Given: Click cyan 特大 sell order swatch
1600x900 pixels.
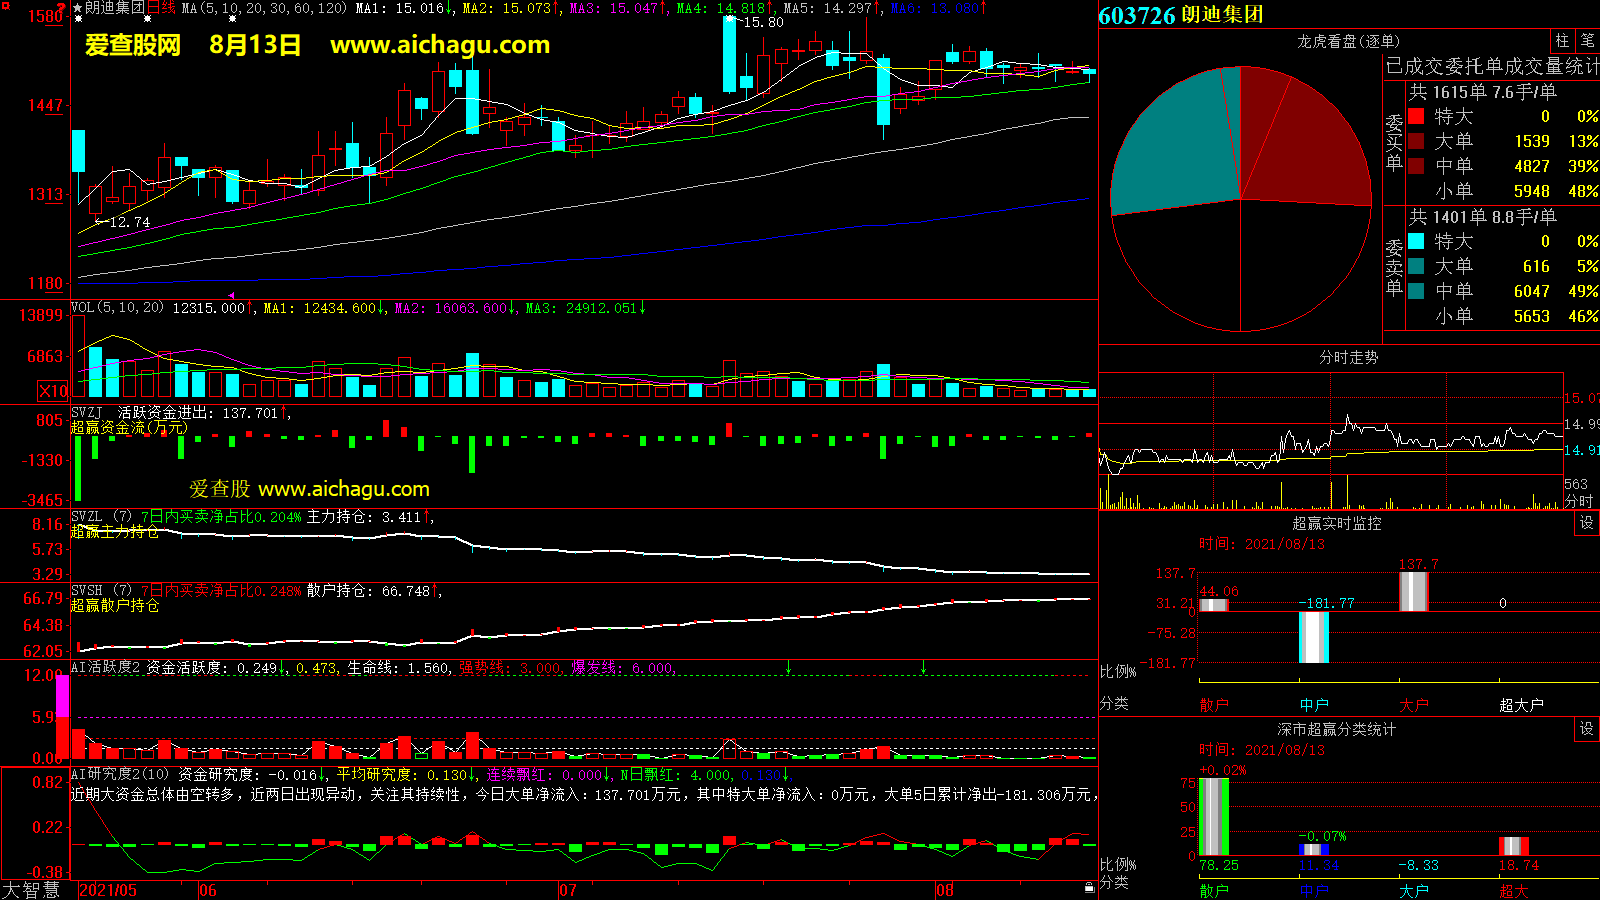Looking at the screenshot, I should (x=1416, y=241).
